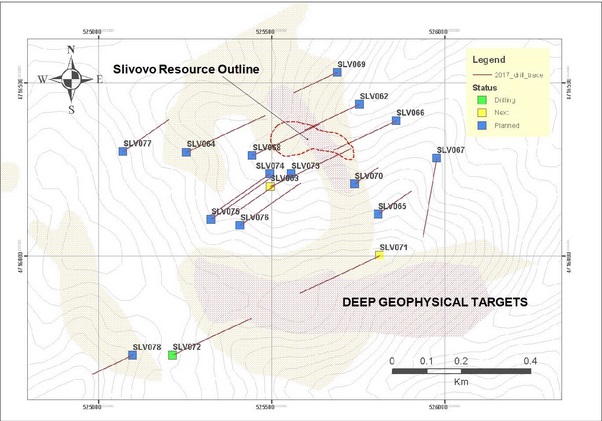602x421 pixels.
Task: Select the SLV065 planned hole marker
Action: (379, 213)
